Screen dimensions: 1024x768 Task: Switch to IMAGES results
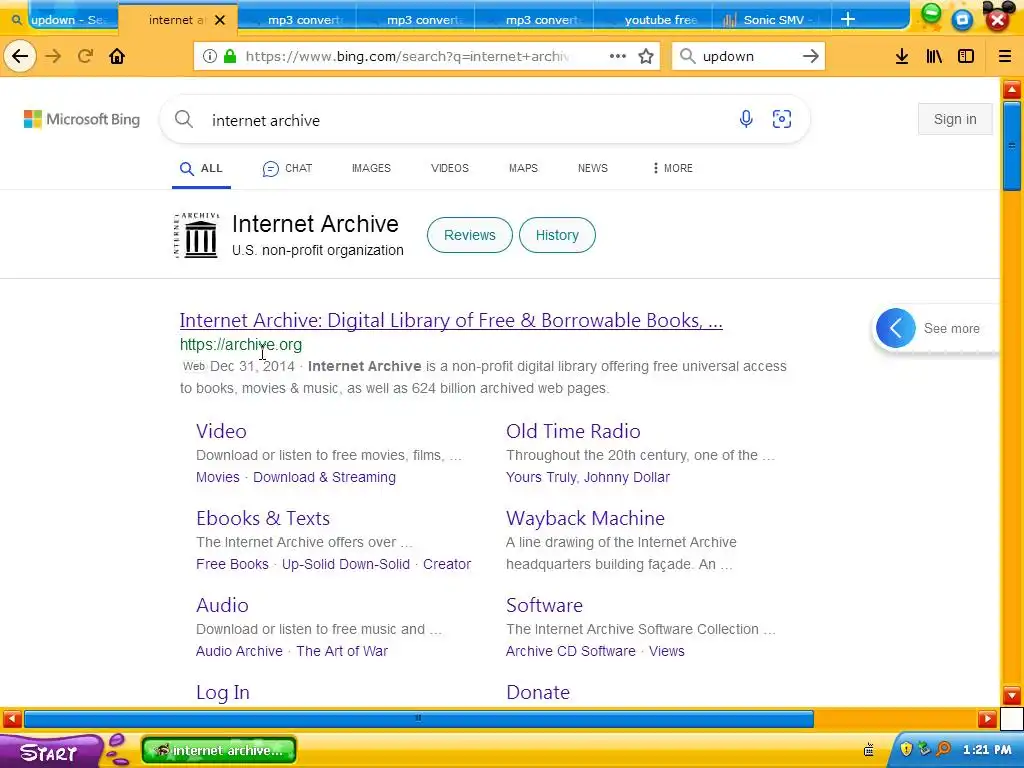coord(371,168)
